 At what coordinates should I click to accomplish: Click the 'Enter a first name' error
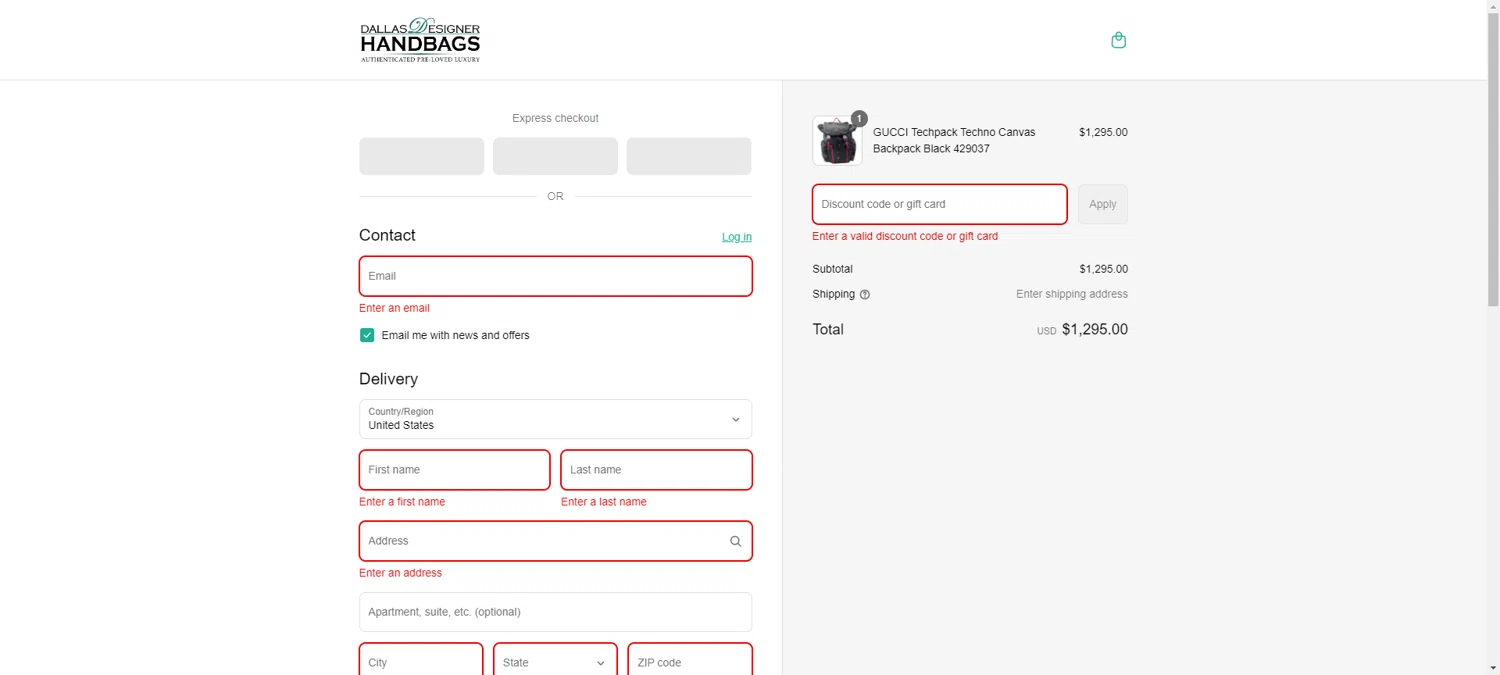402,502
